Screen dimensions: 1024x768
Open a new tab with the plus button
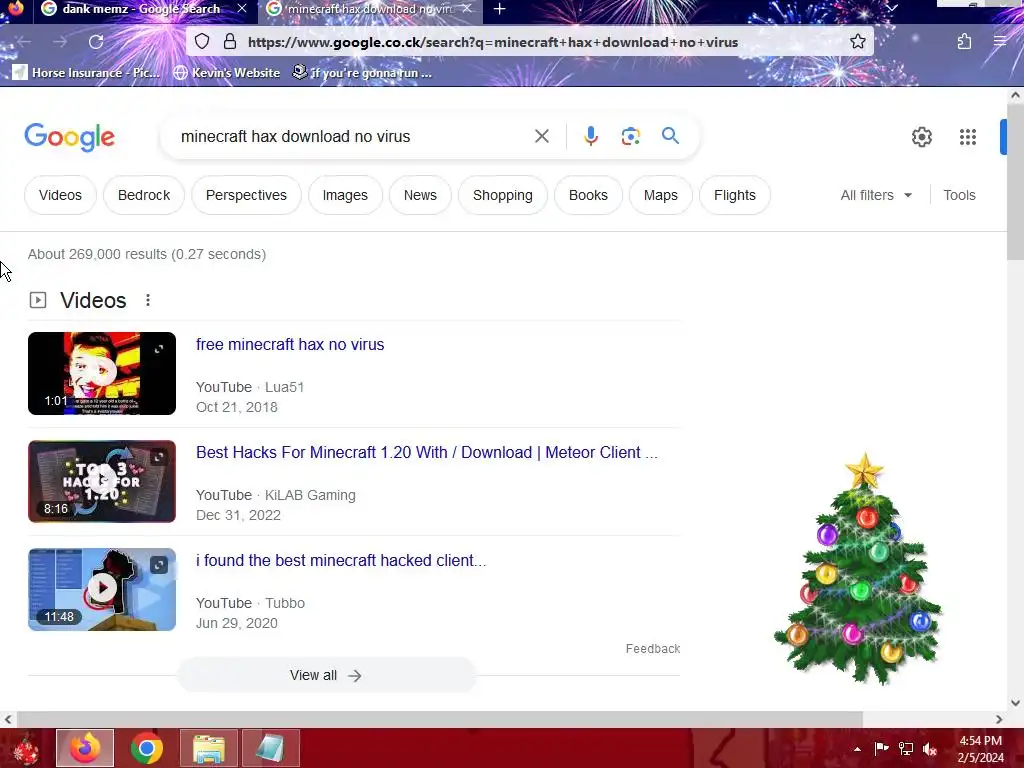coord(500,9)
